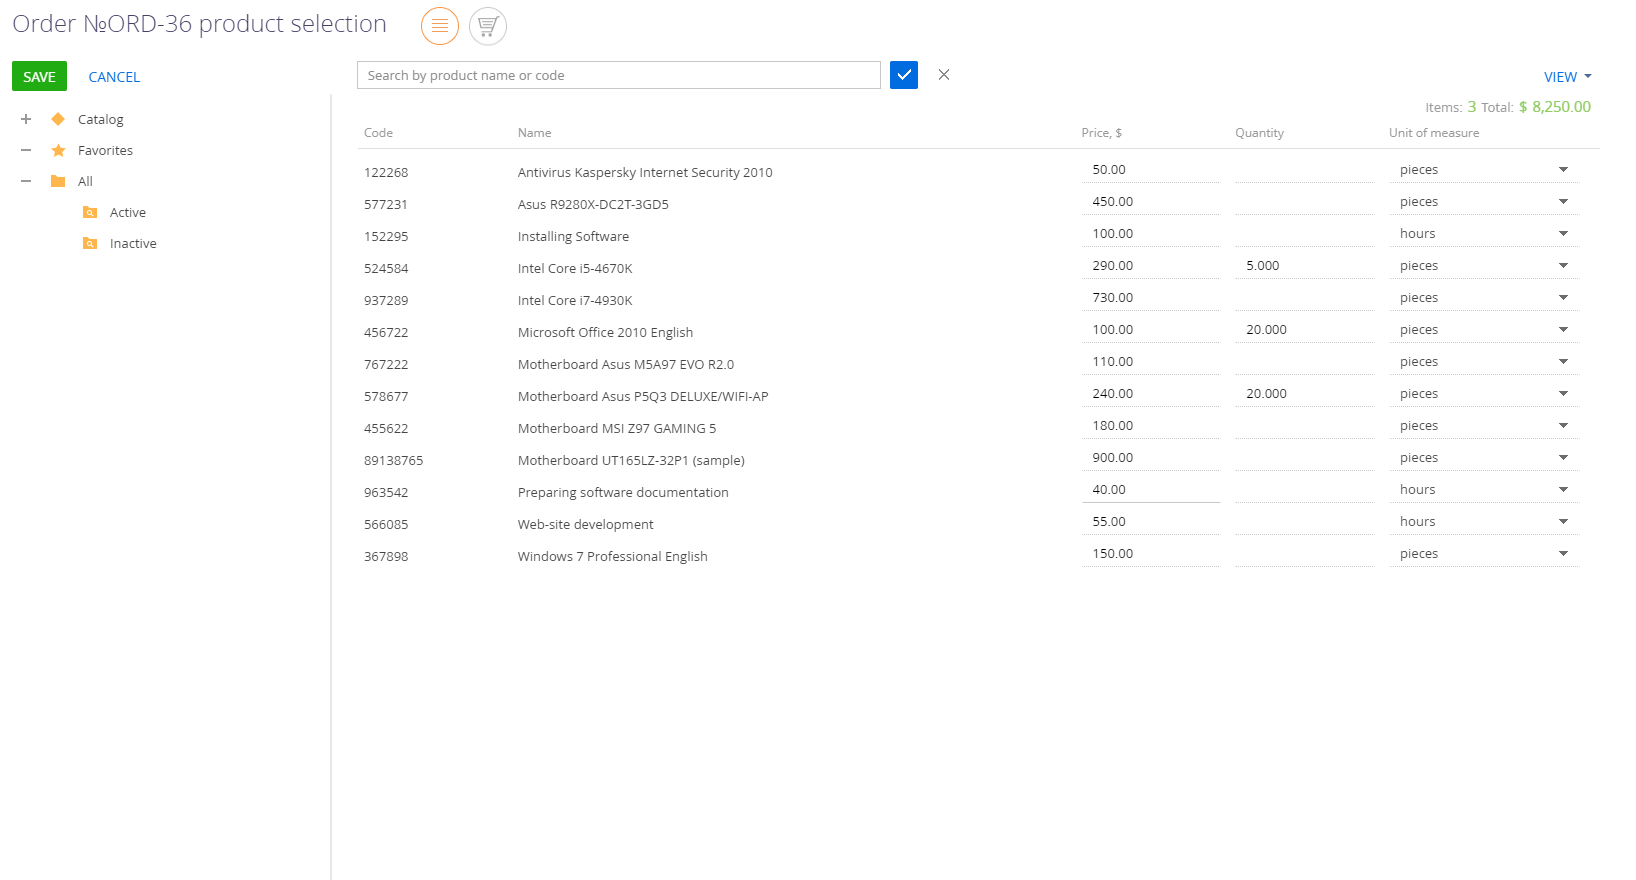Click product code 122268
This screenshot has width=1636, height=880.
point(386,172)
